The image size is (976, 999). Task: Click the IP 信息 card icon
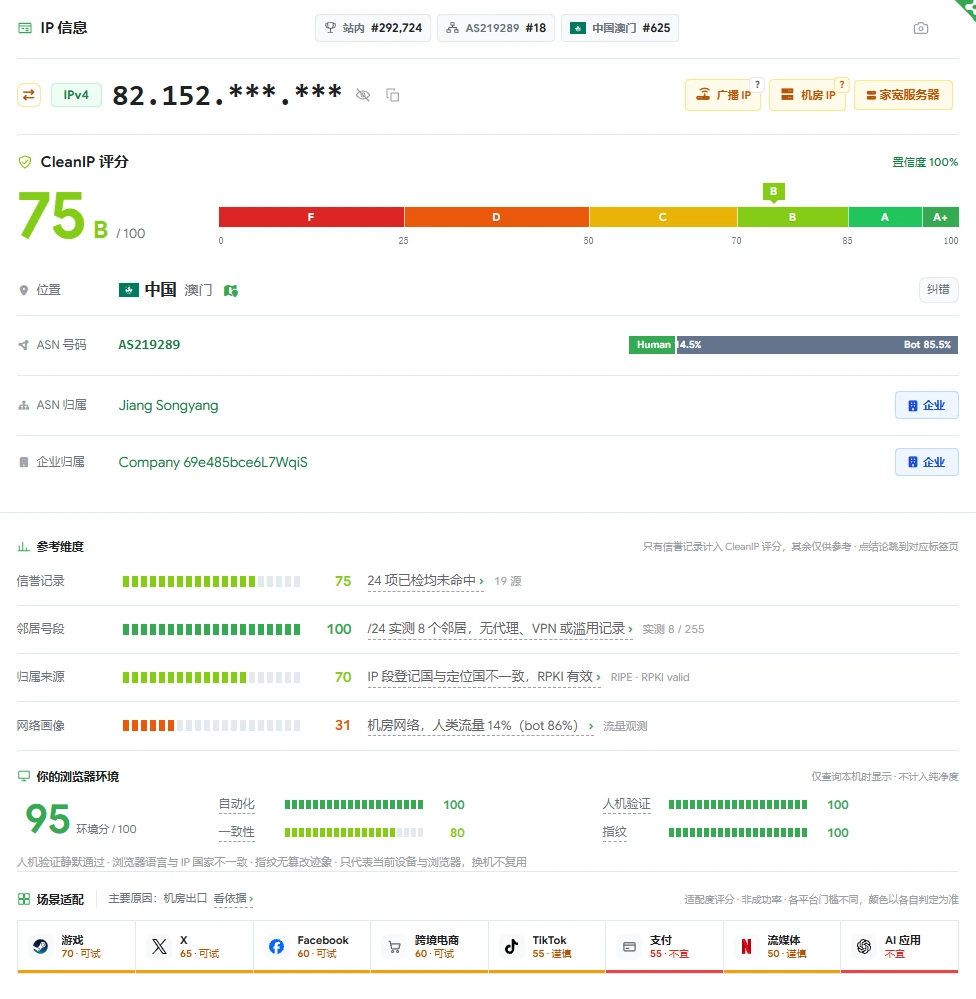[x=25, y=28]
